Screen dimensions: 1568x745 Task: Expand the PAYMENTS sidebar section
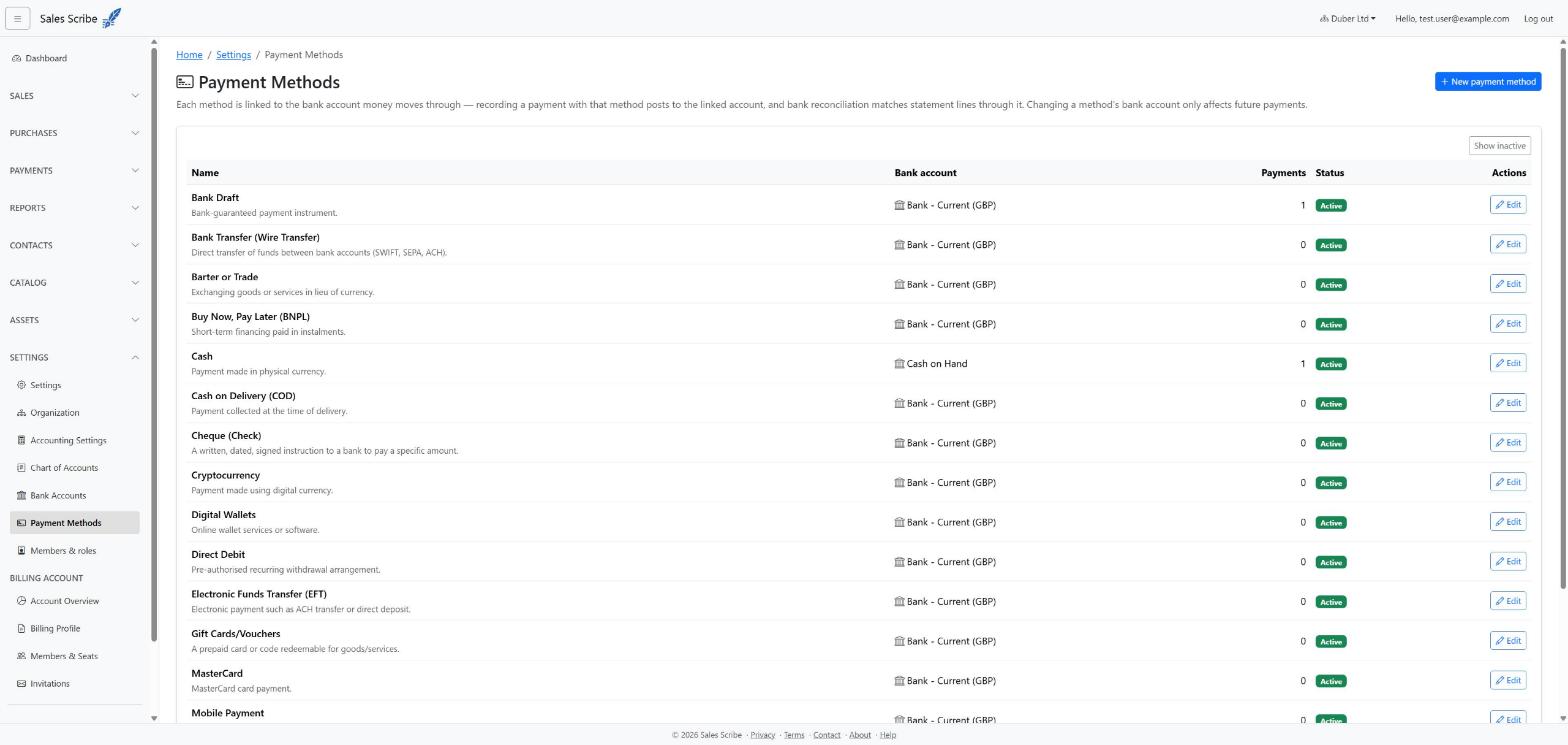click(x=74, y=171)
